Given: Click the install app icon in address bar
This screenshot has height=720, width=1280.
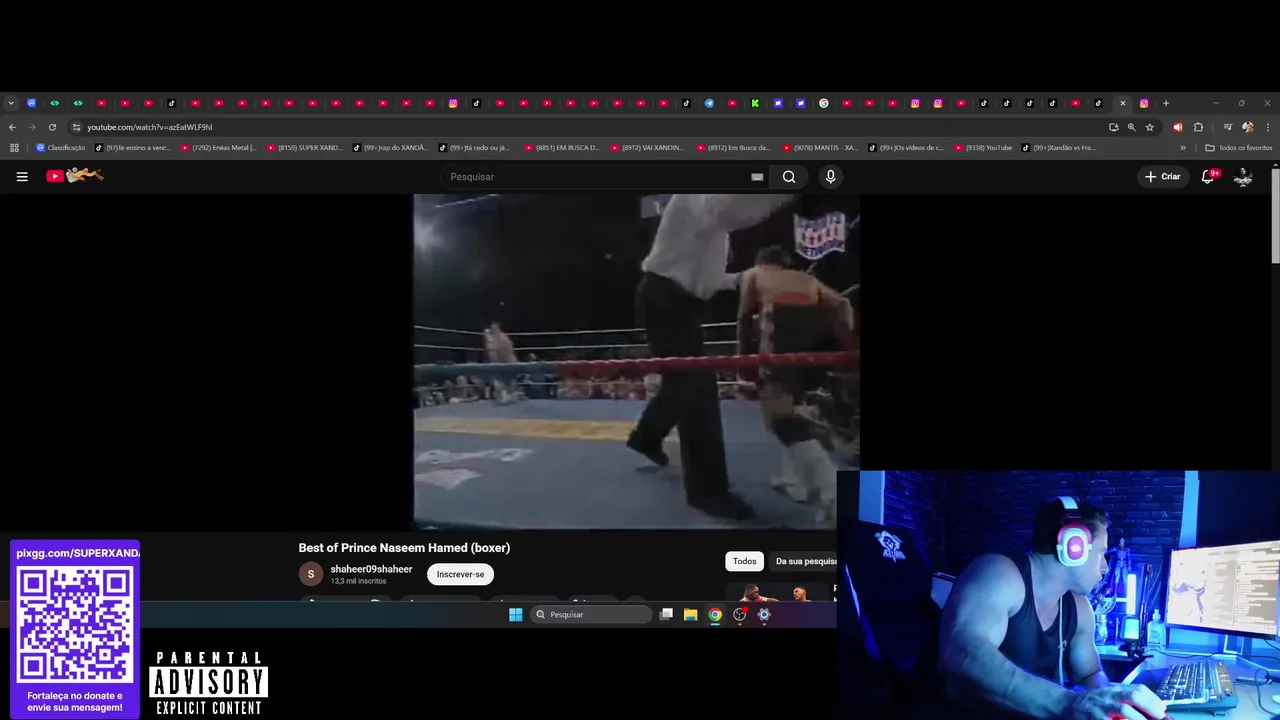Looking at the screenshot, I should tap(1113, 127).
